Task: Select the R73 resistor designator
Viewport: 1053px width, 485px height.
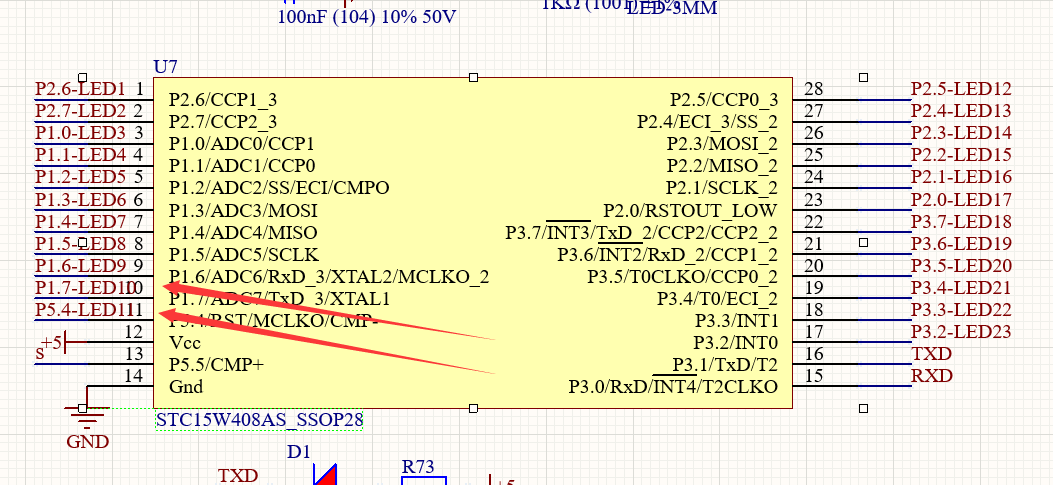Action: (418, 467)
